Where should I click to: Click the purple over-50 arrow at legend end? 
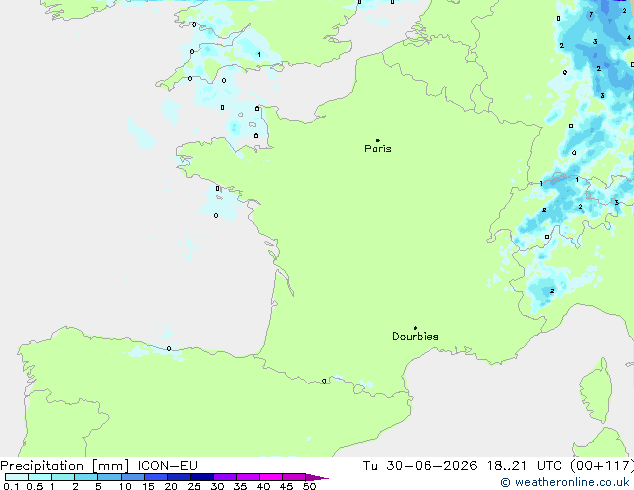pos(317,477)
